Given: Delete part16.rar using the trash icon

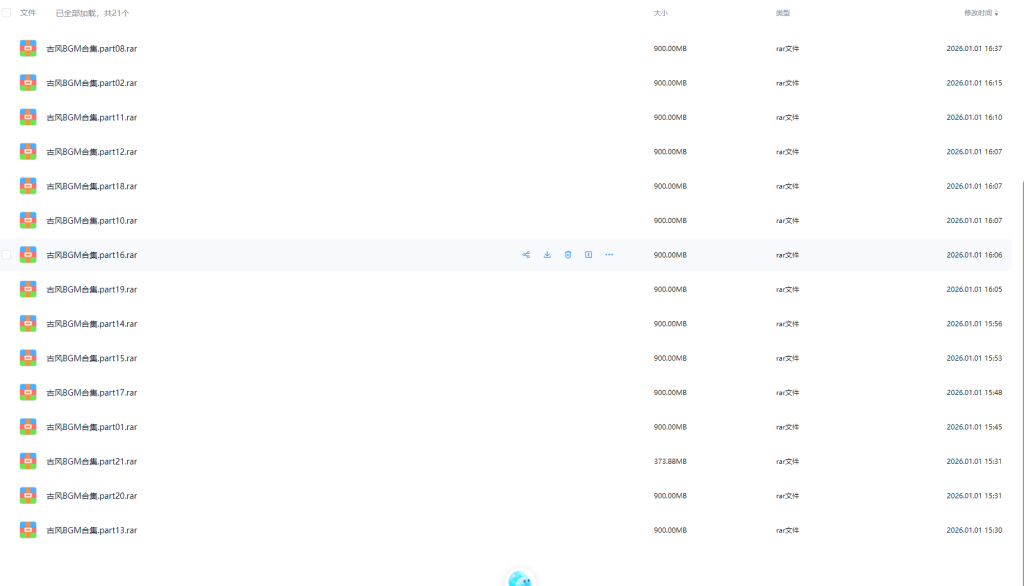Looking at the screenshot, I should [568, 255].
